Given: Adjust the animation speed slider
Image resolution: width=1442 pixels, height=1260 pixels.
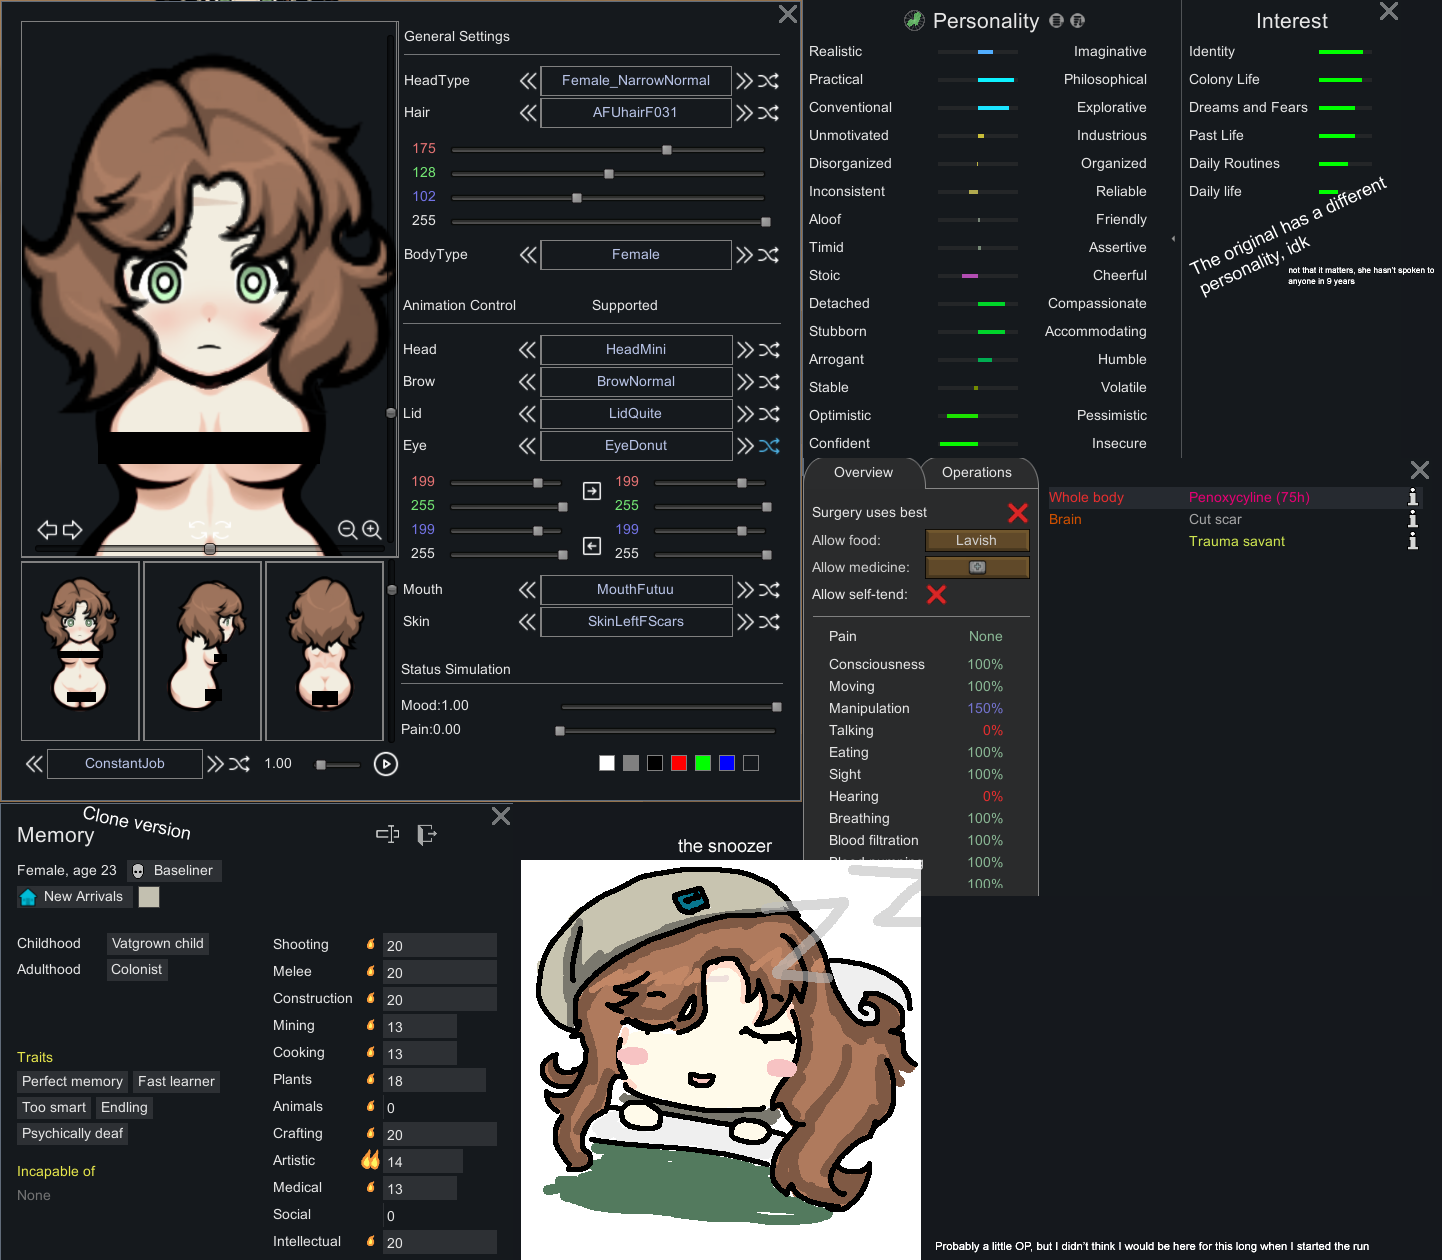Looking at the screenshot, I should (x=337, y=765).
